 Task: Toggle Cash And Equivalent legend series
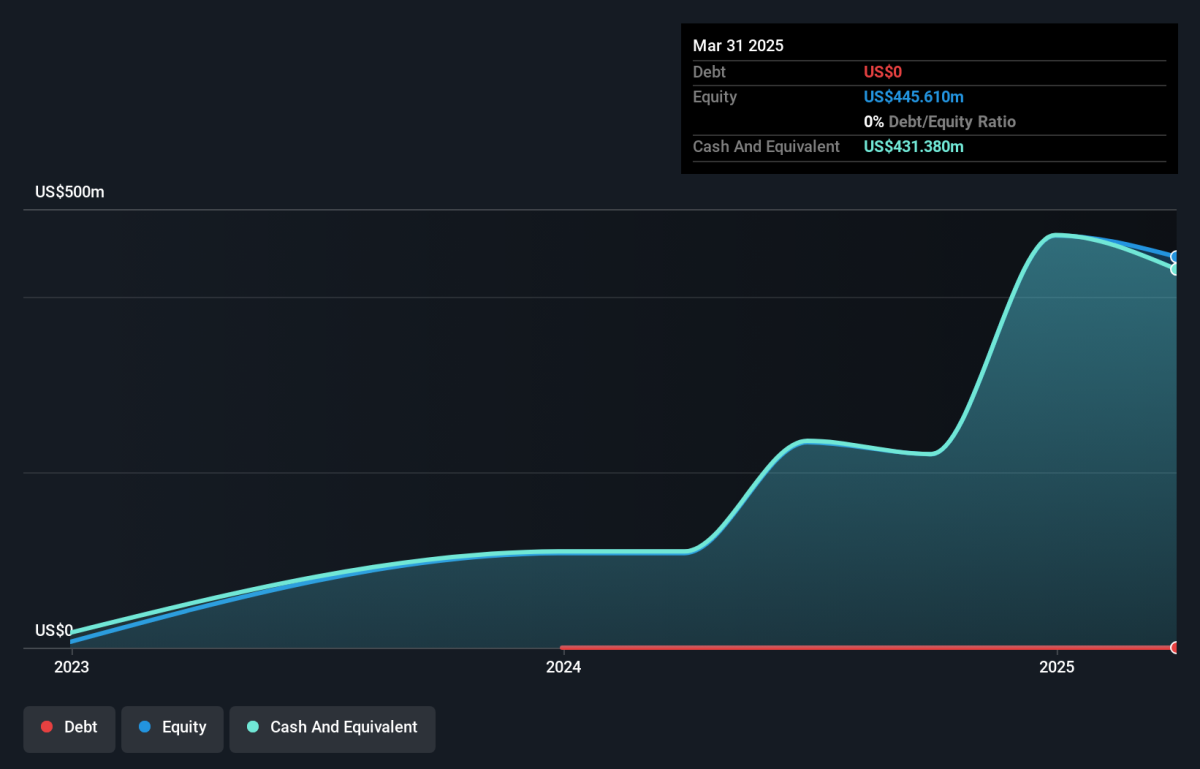click(332, 728)
